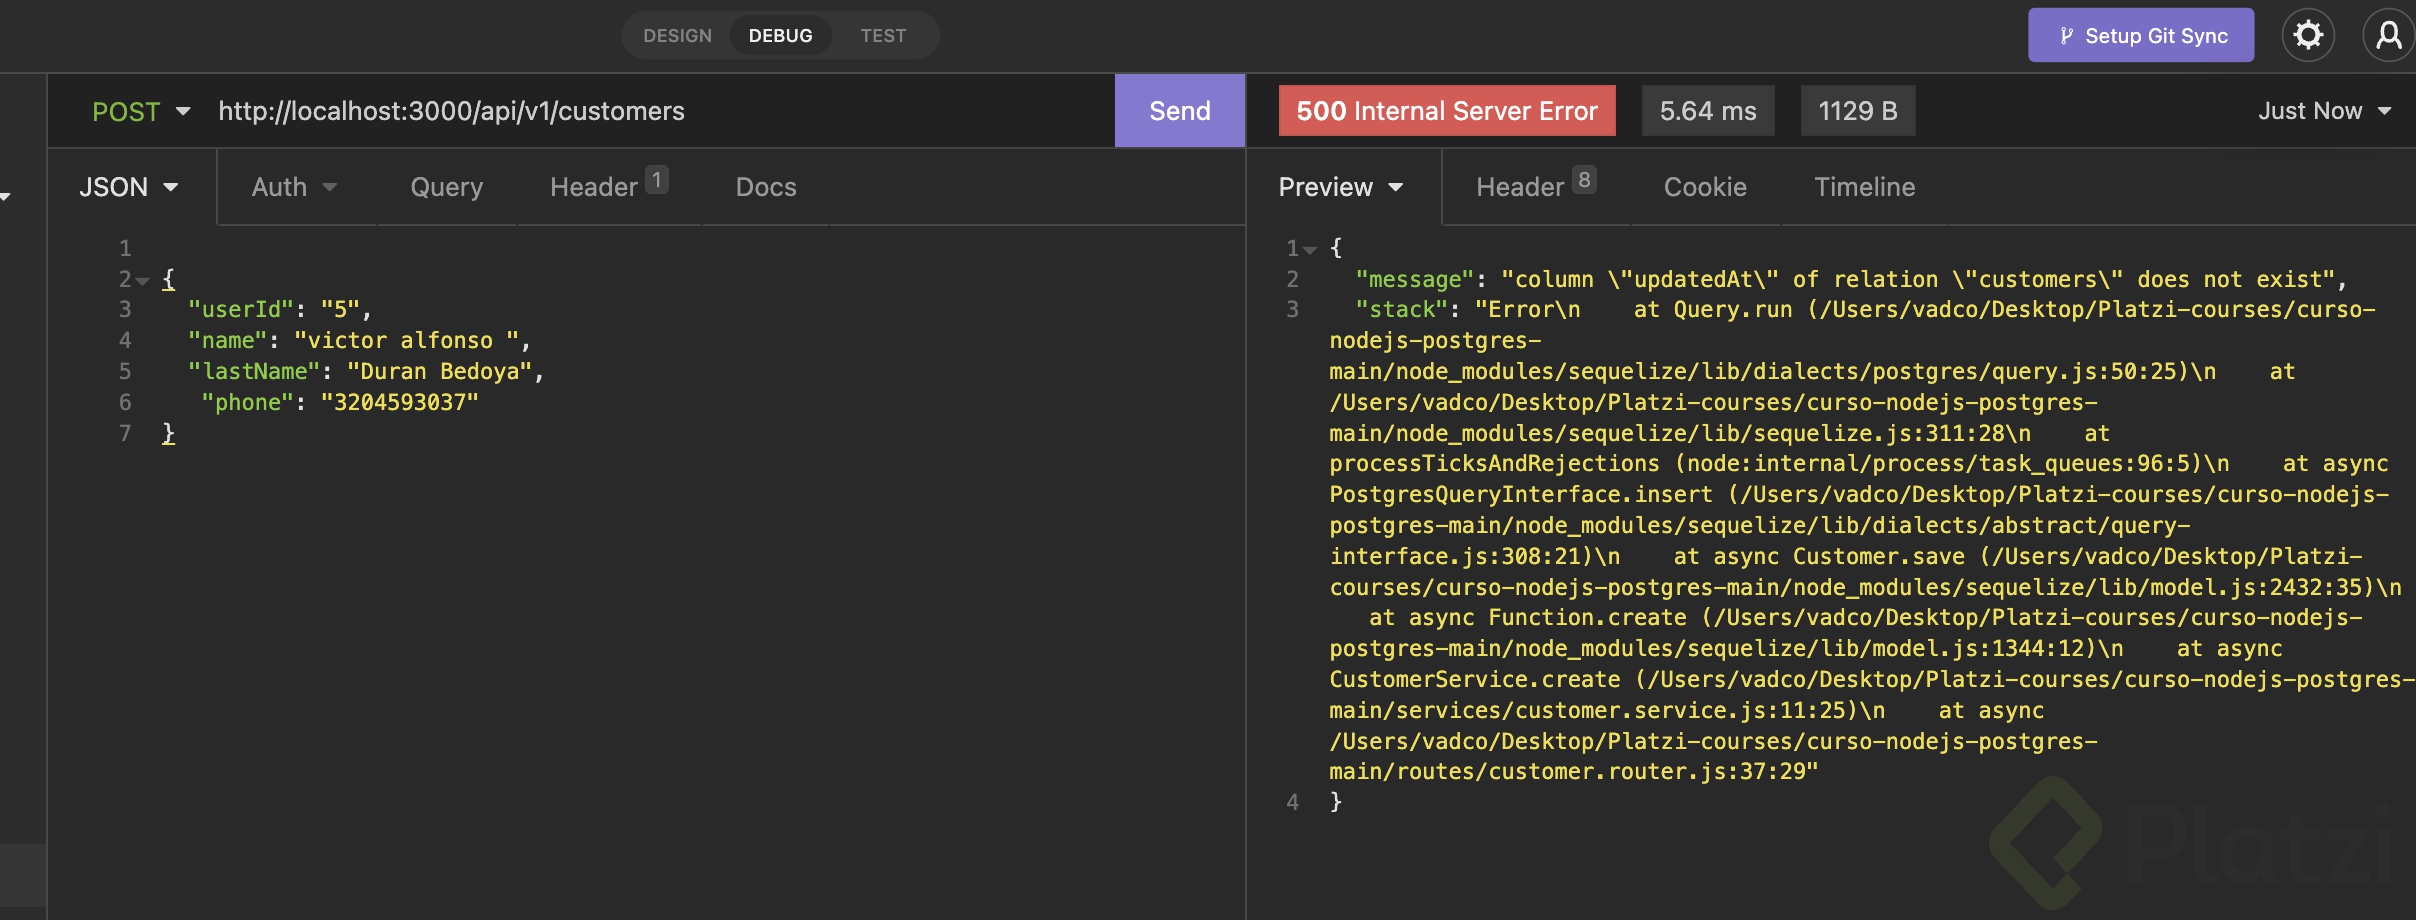Expand the JSON body type dropdown
This screenshot has width=2416, height=920.
tap(129, 187)
